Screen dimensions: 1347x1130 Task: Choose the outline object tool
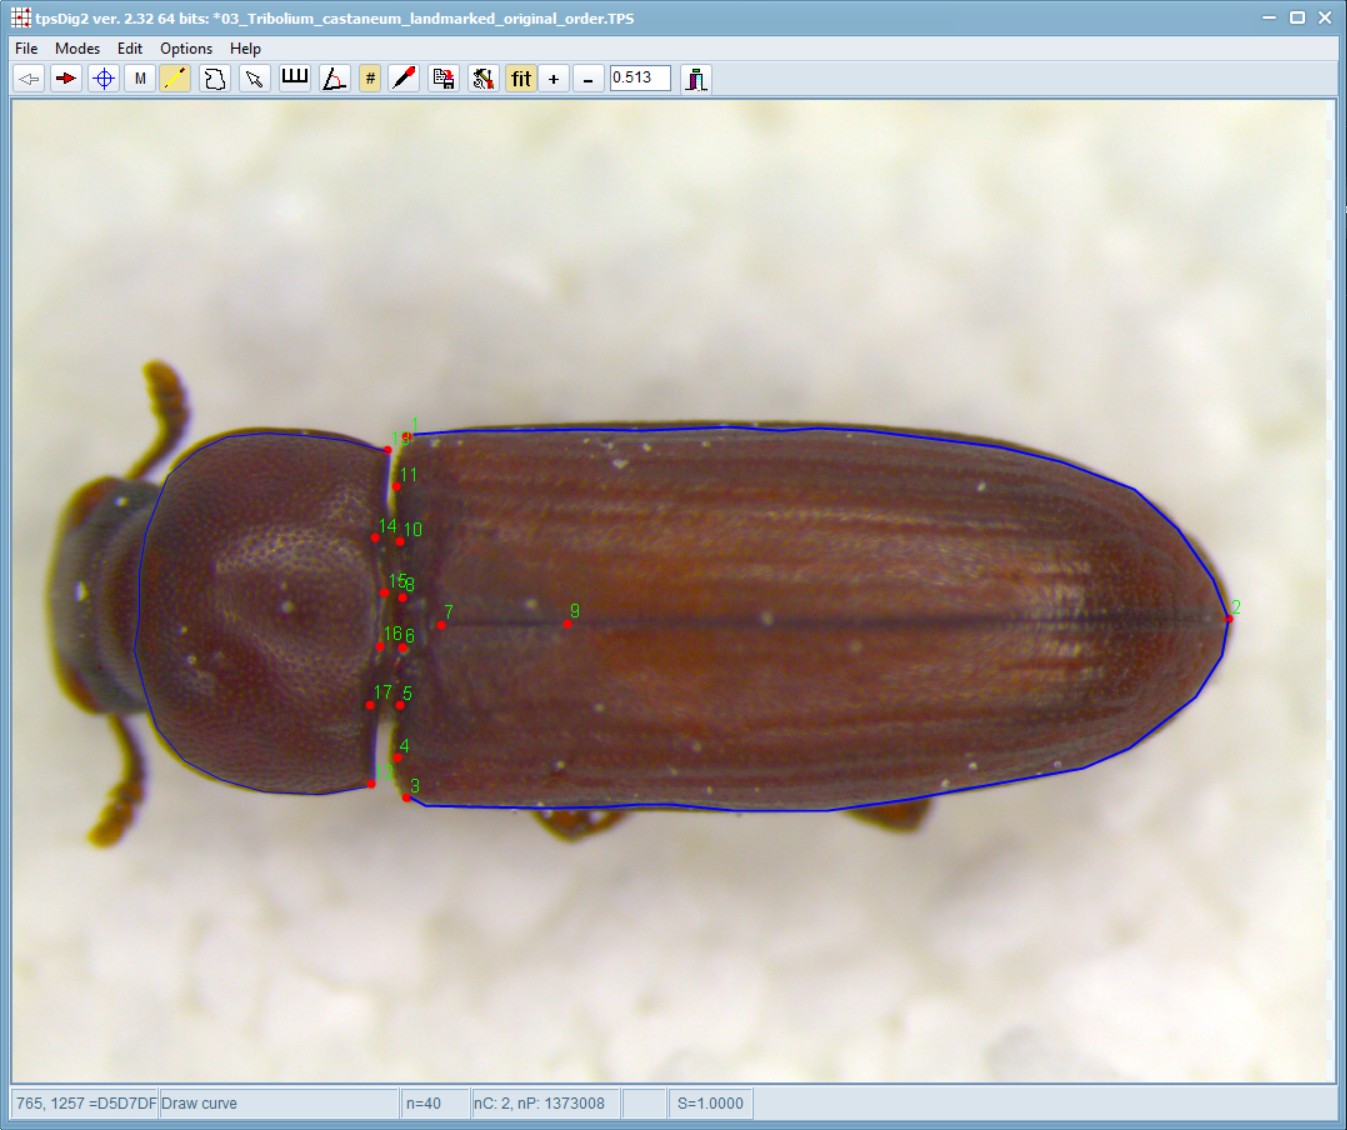tap(214, 78)
